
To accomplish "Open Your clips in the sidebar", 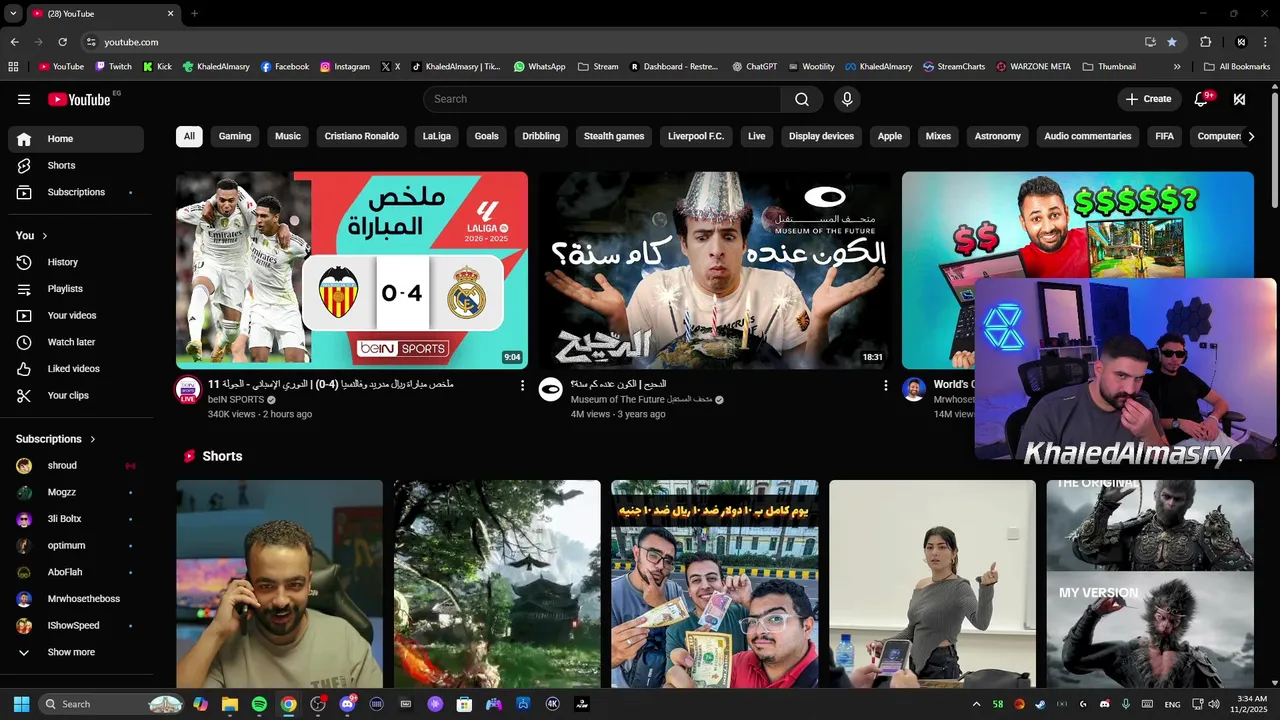I will [76, 396].
